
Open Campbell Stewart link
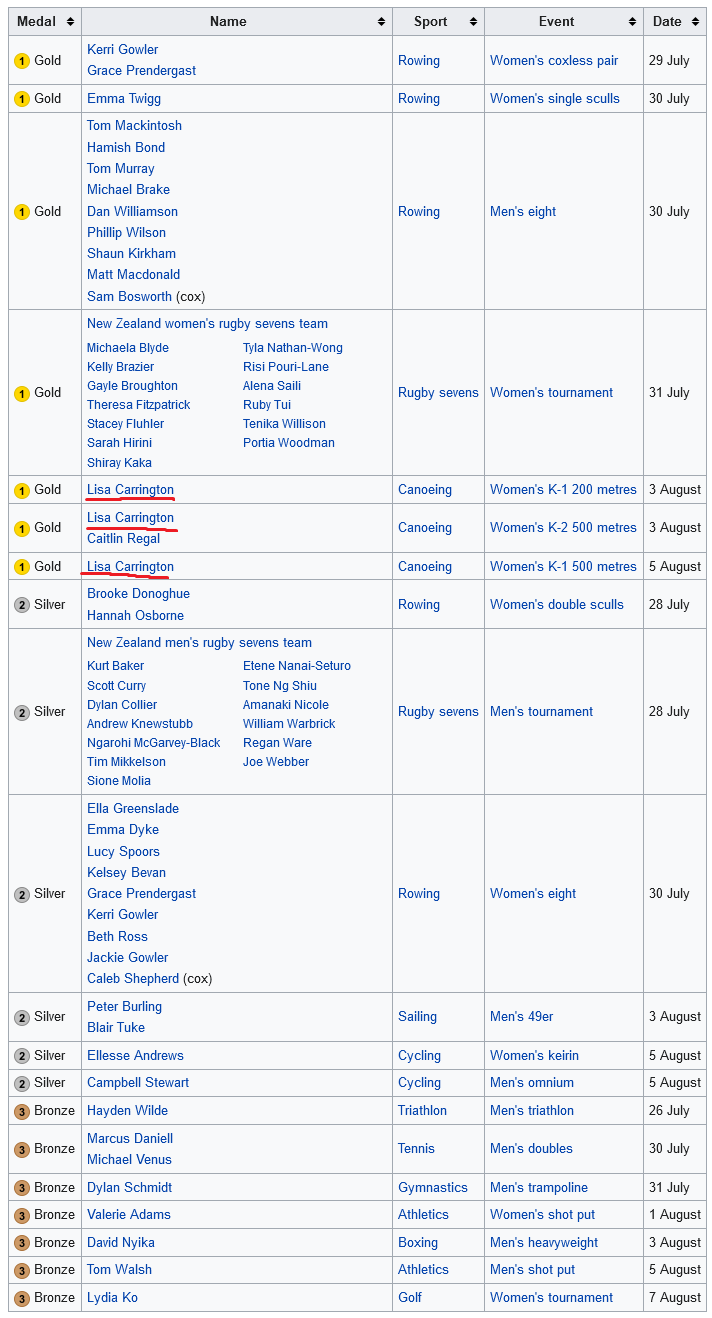click(138, 1082)
